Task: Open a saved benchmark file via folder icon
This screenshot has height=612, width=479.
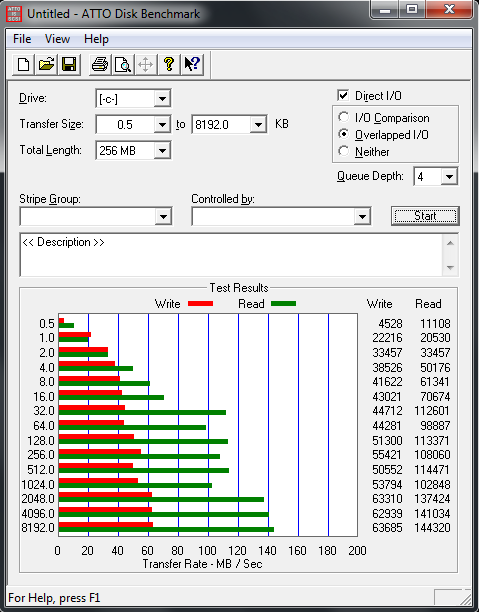Action: pos(46,64)
